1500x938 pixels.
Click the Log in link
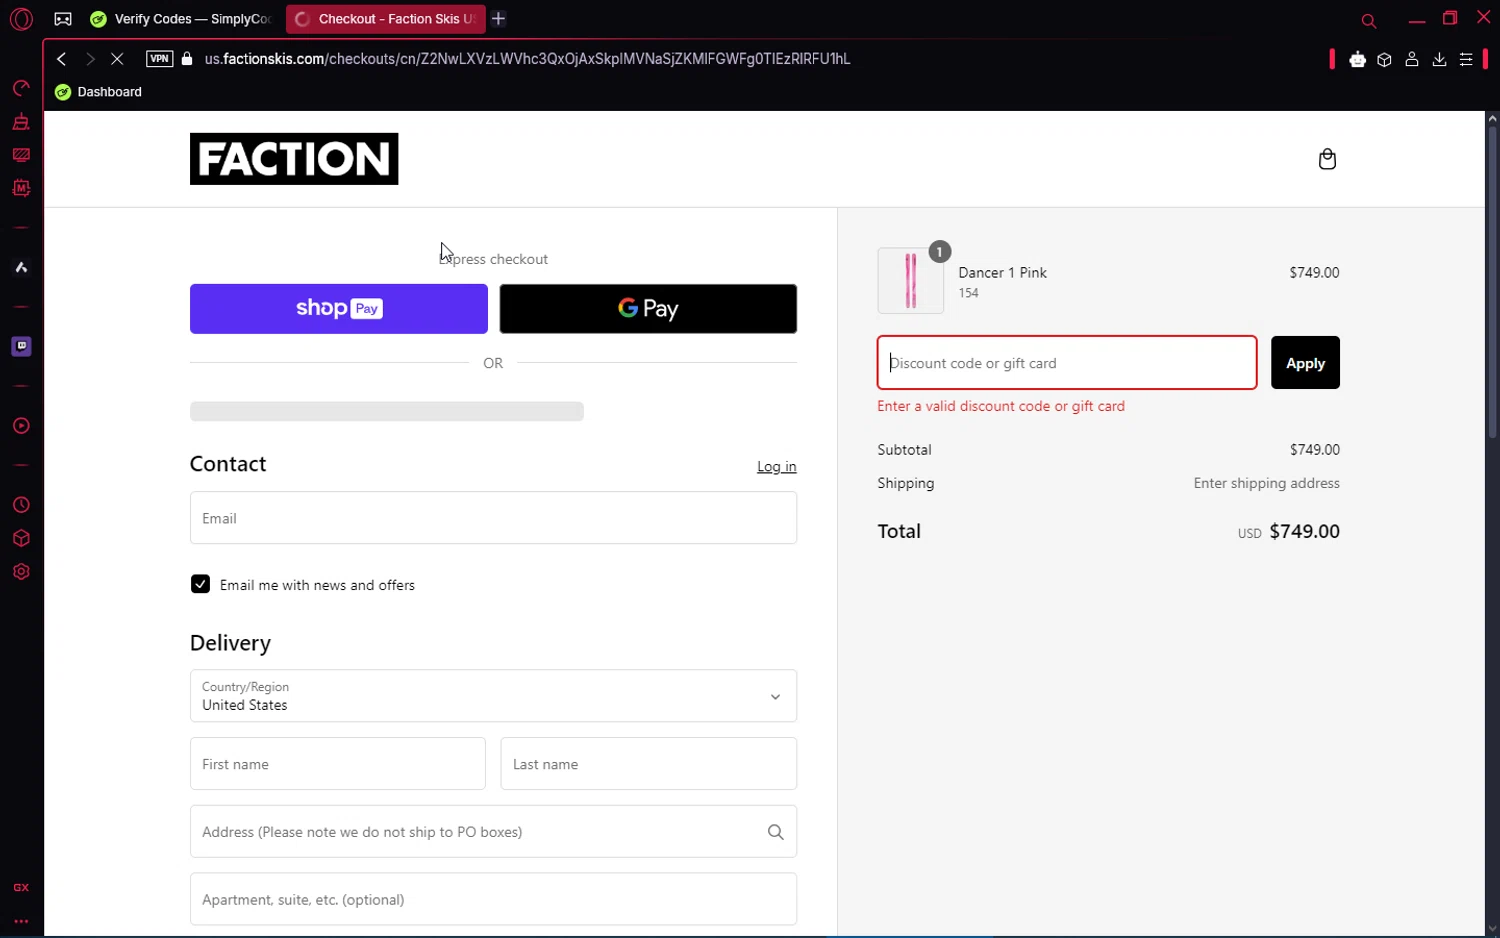coord(776,467)
